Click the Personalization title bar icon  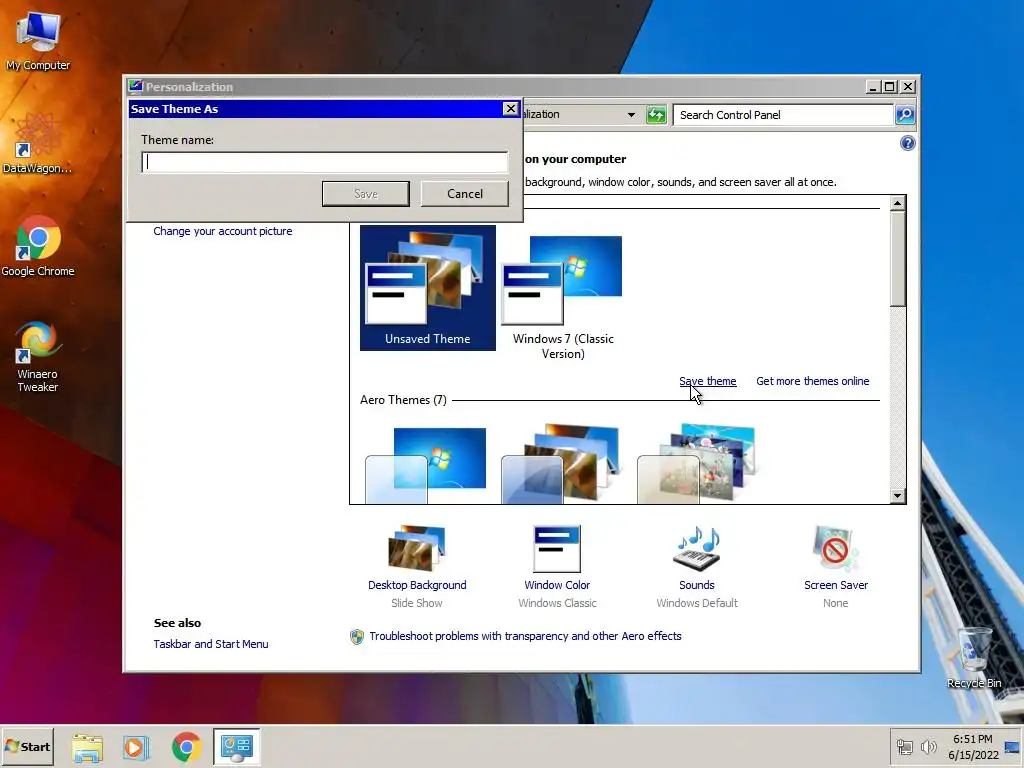coord(135,86)
